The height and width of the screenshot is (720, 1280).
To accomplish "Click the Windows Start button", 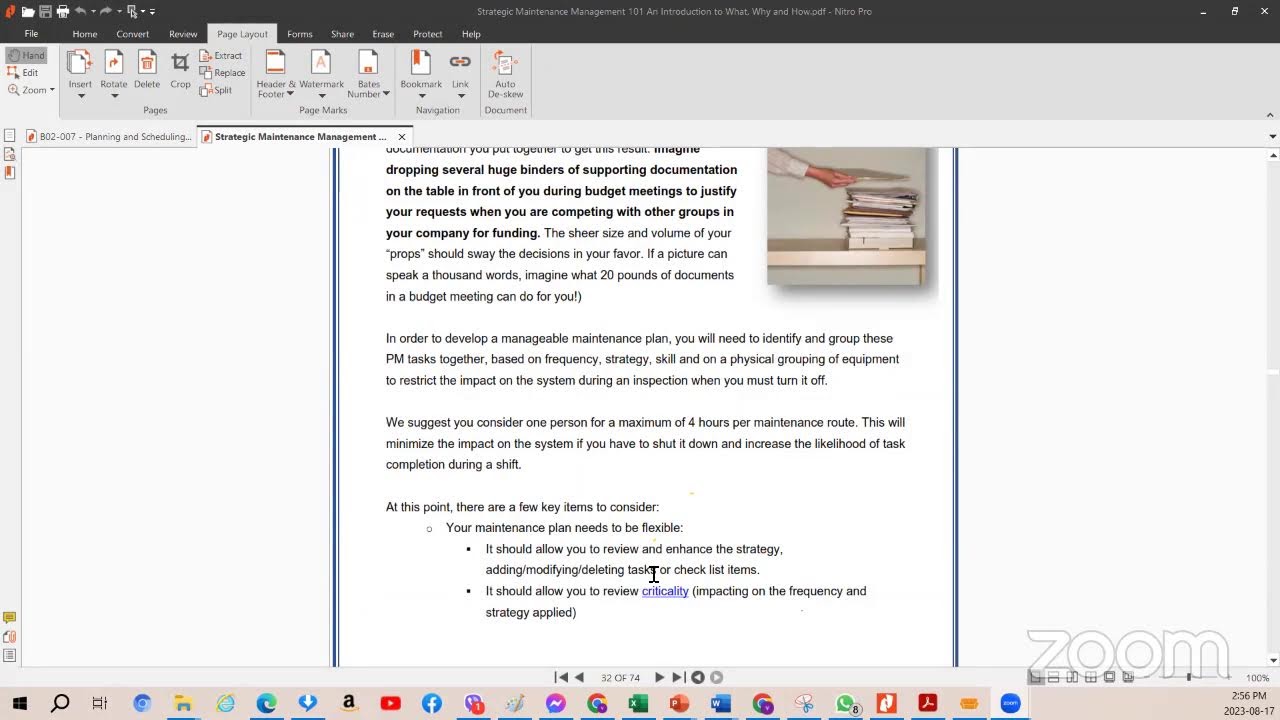I will tap(19, 704).
